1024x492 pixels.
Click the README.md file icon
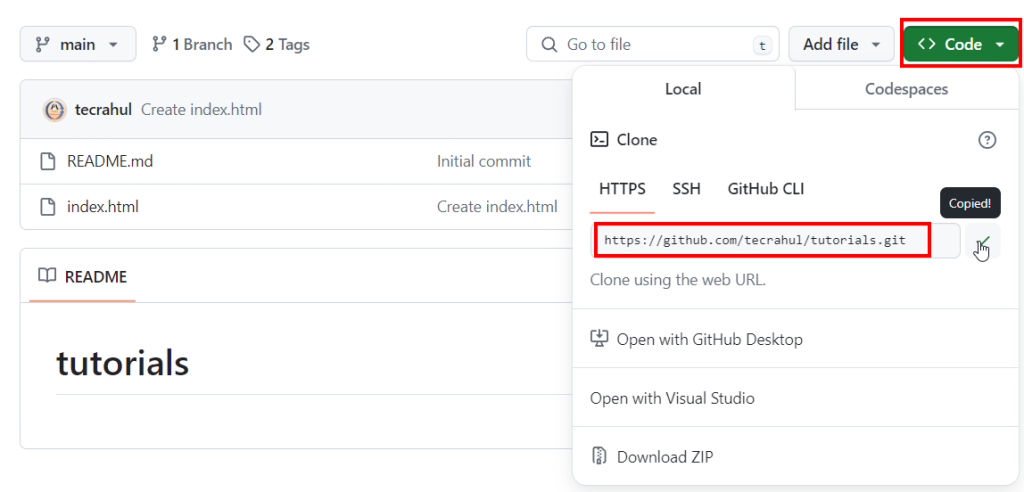coord(47,161)
